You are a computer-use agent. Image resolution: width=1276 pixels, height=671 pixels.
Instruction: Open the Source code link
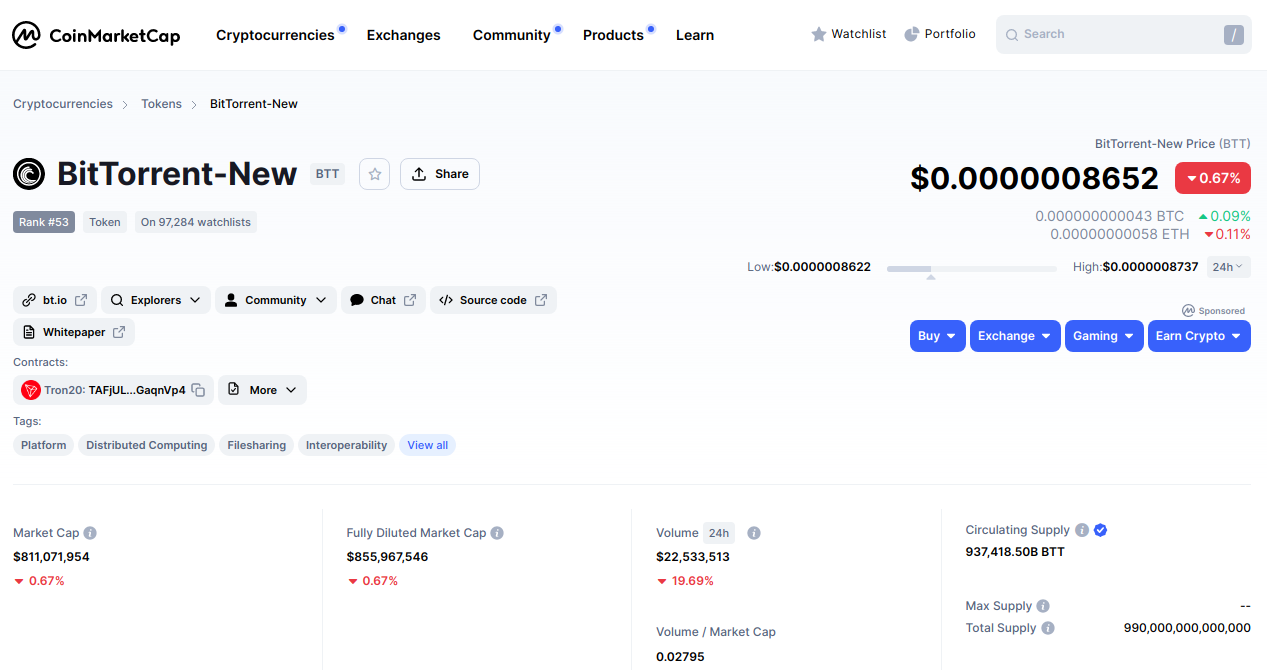click(x=493, y=300)
